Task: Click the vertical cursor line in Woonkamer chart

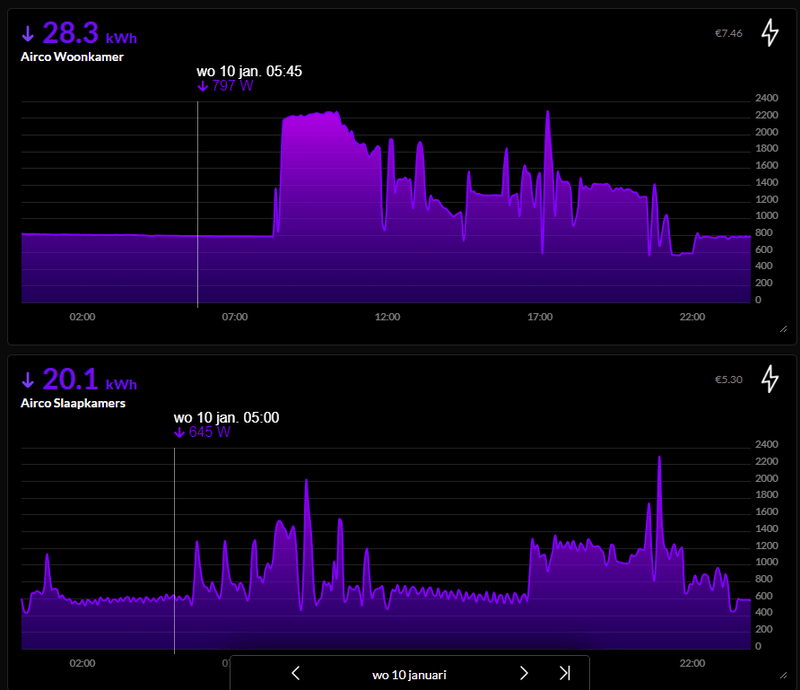Action: point(197,204)
